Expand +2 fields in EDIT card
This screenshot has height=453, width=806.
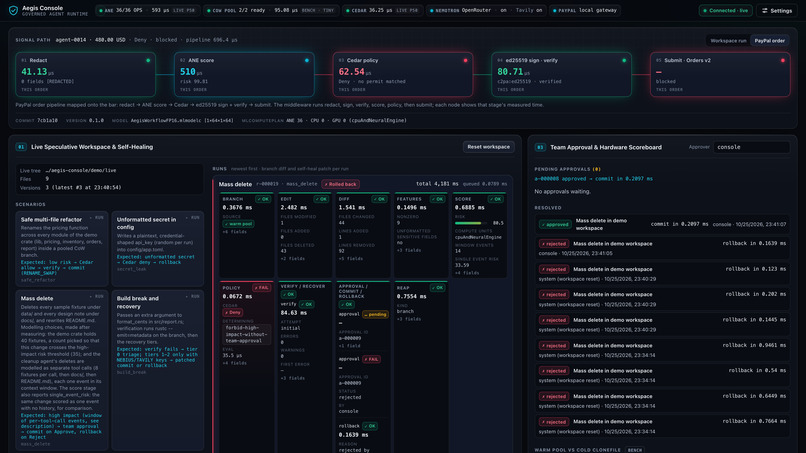pyautogui.click(x=292, y=259)
